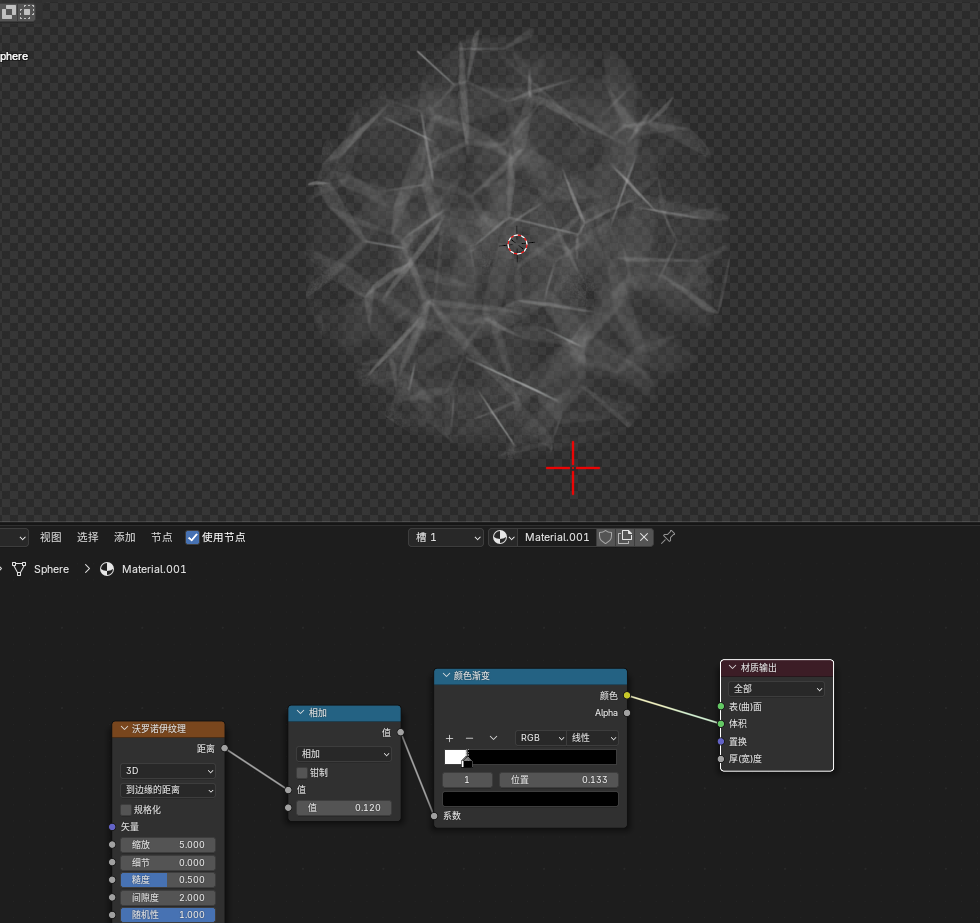Click the 间隙度 2.000 field
Screen dimensions: 980x923
pos(168,897)
